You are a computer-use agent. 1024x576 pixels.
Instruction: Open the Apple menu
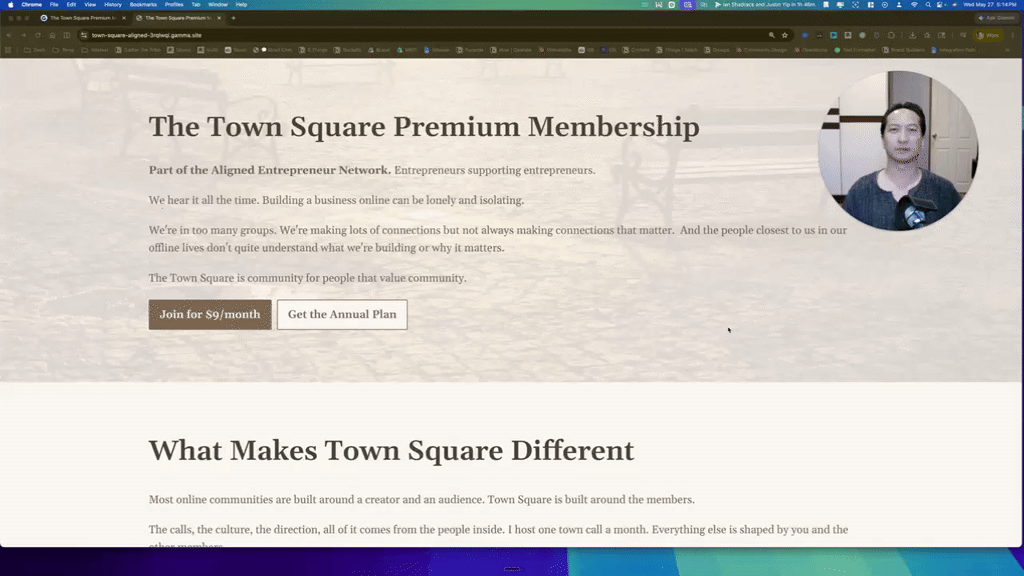pos(10,5)
